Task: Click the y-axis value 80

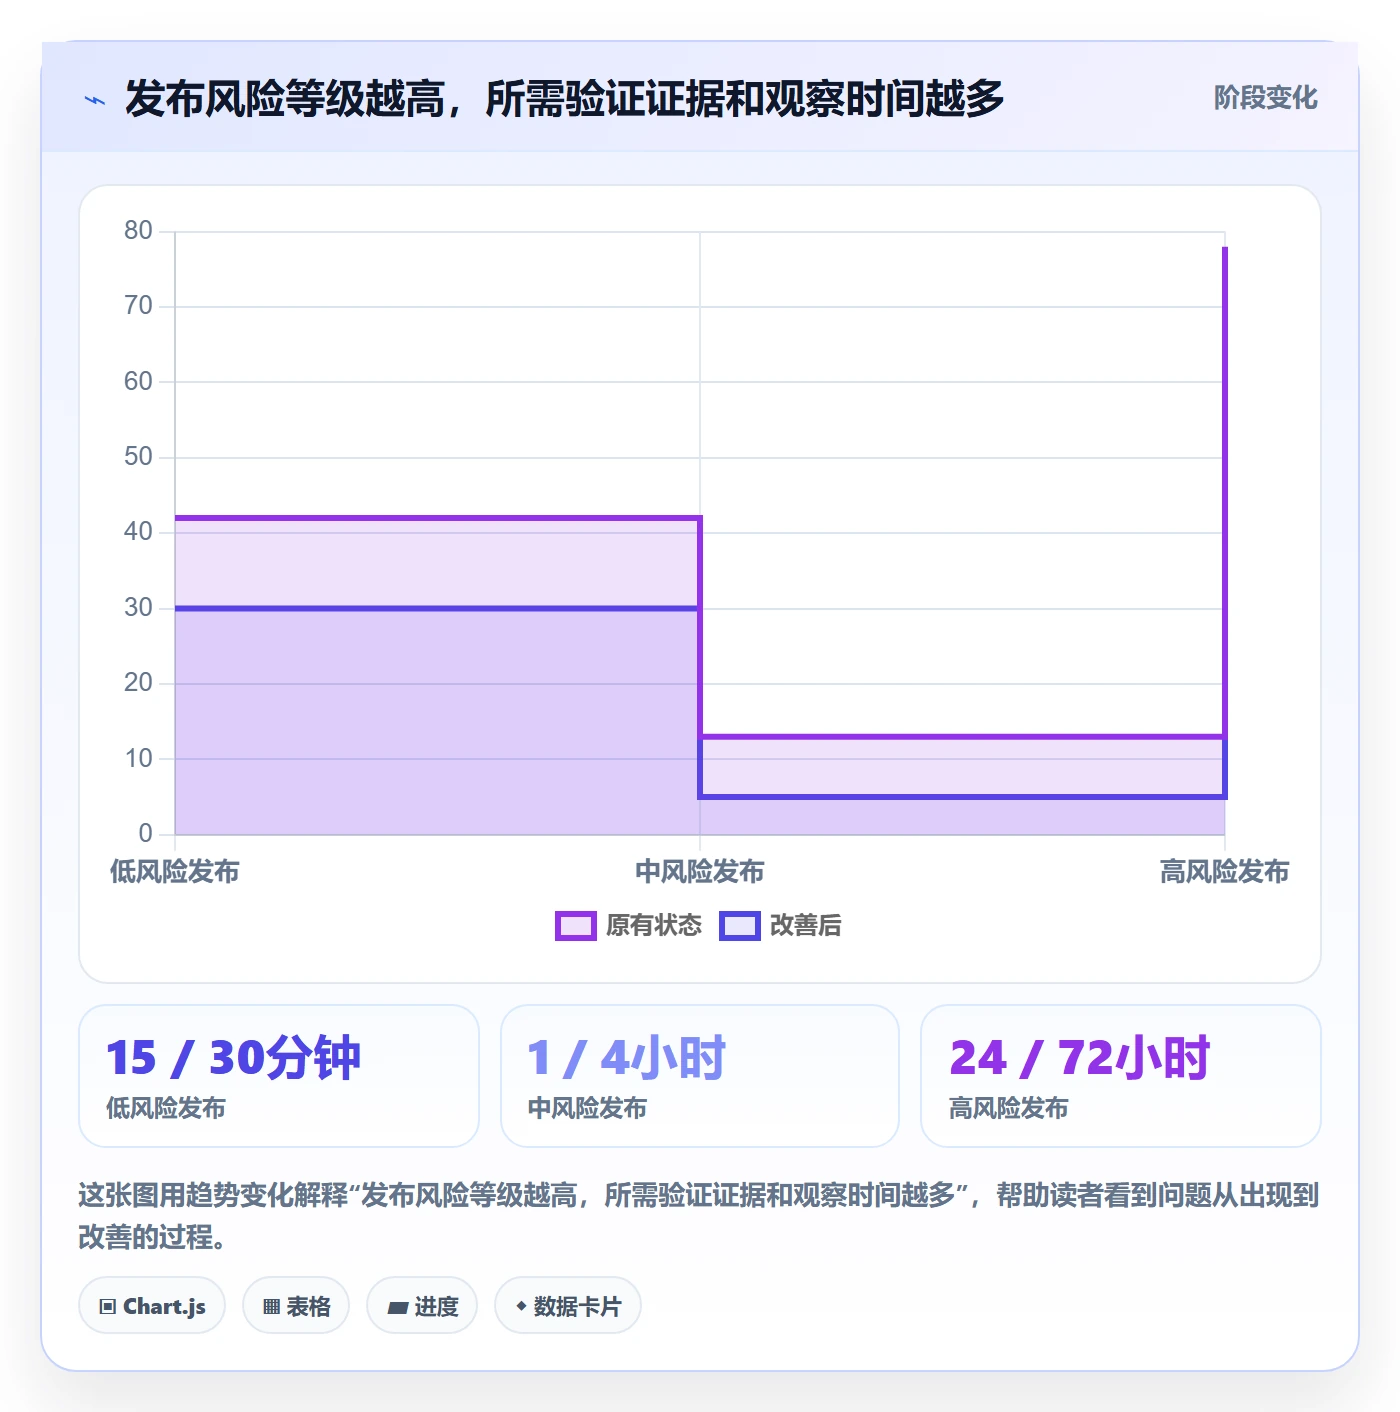Action: pos(138,231)
